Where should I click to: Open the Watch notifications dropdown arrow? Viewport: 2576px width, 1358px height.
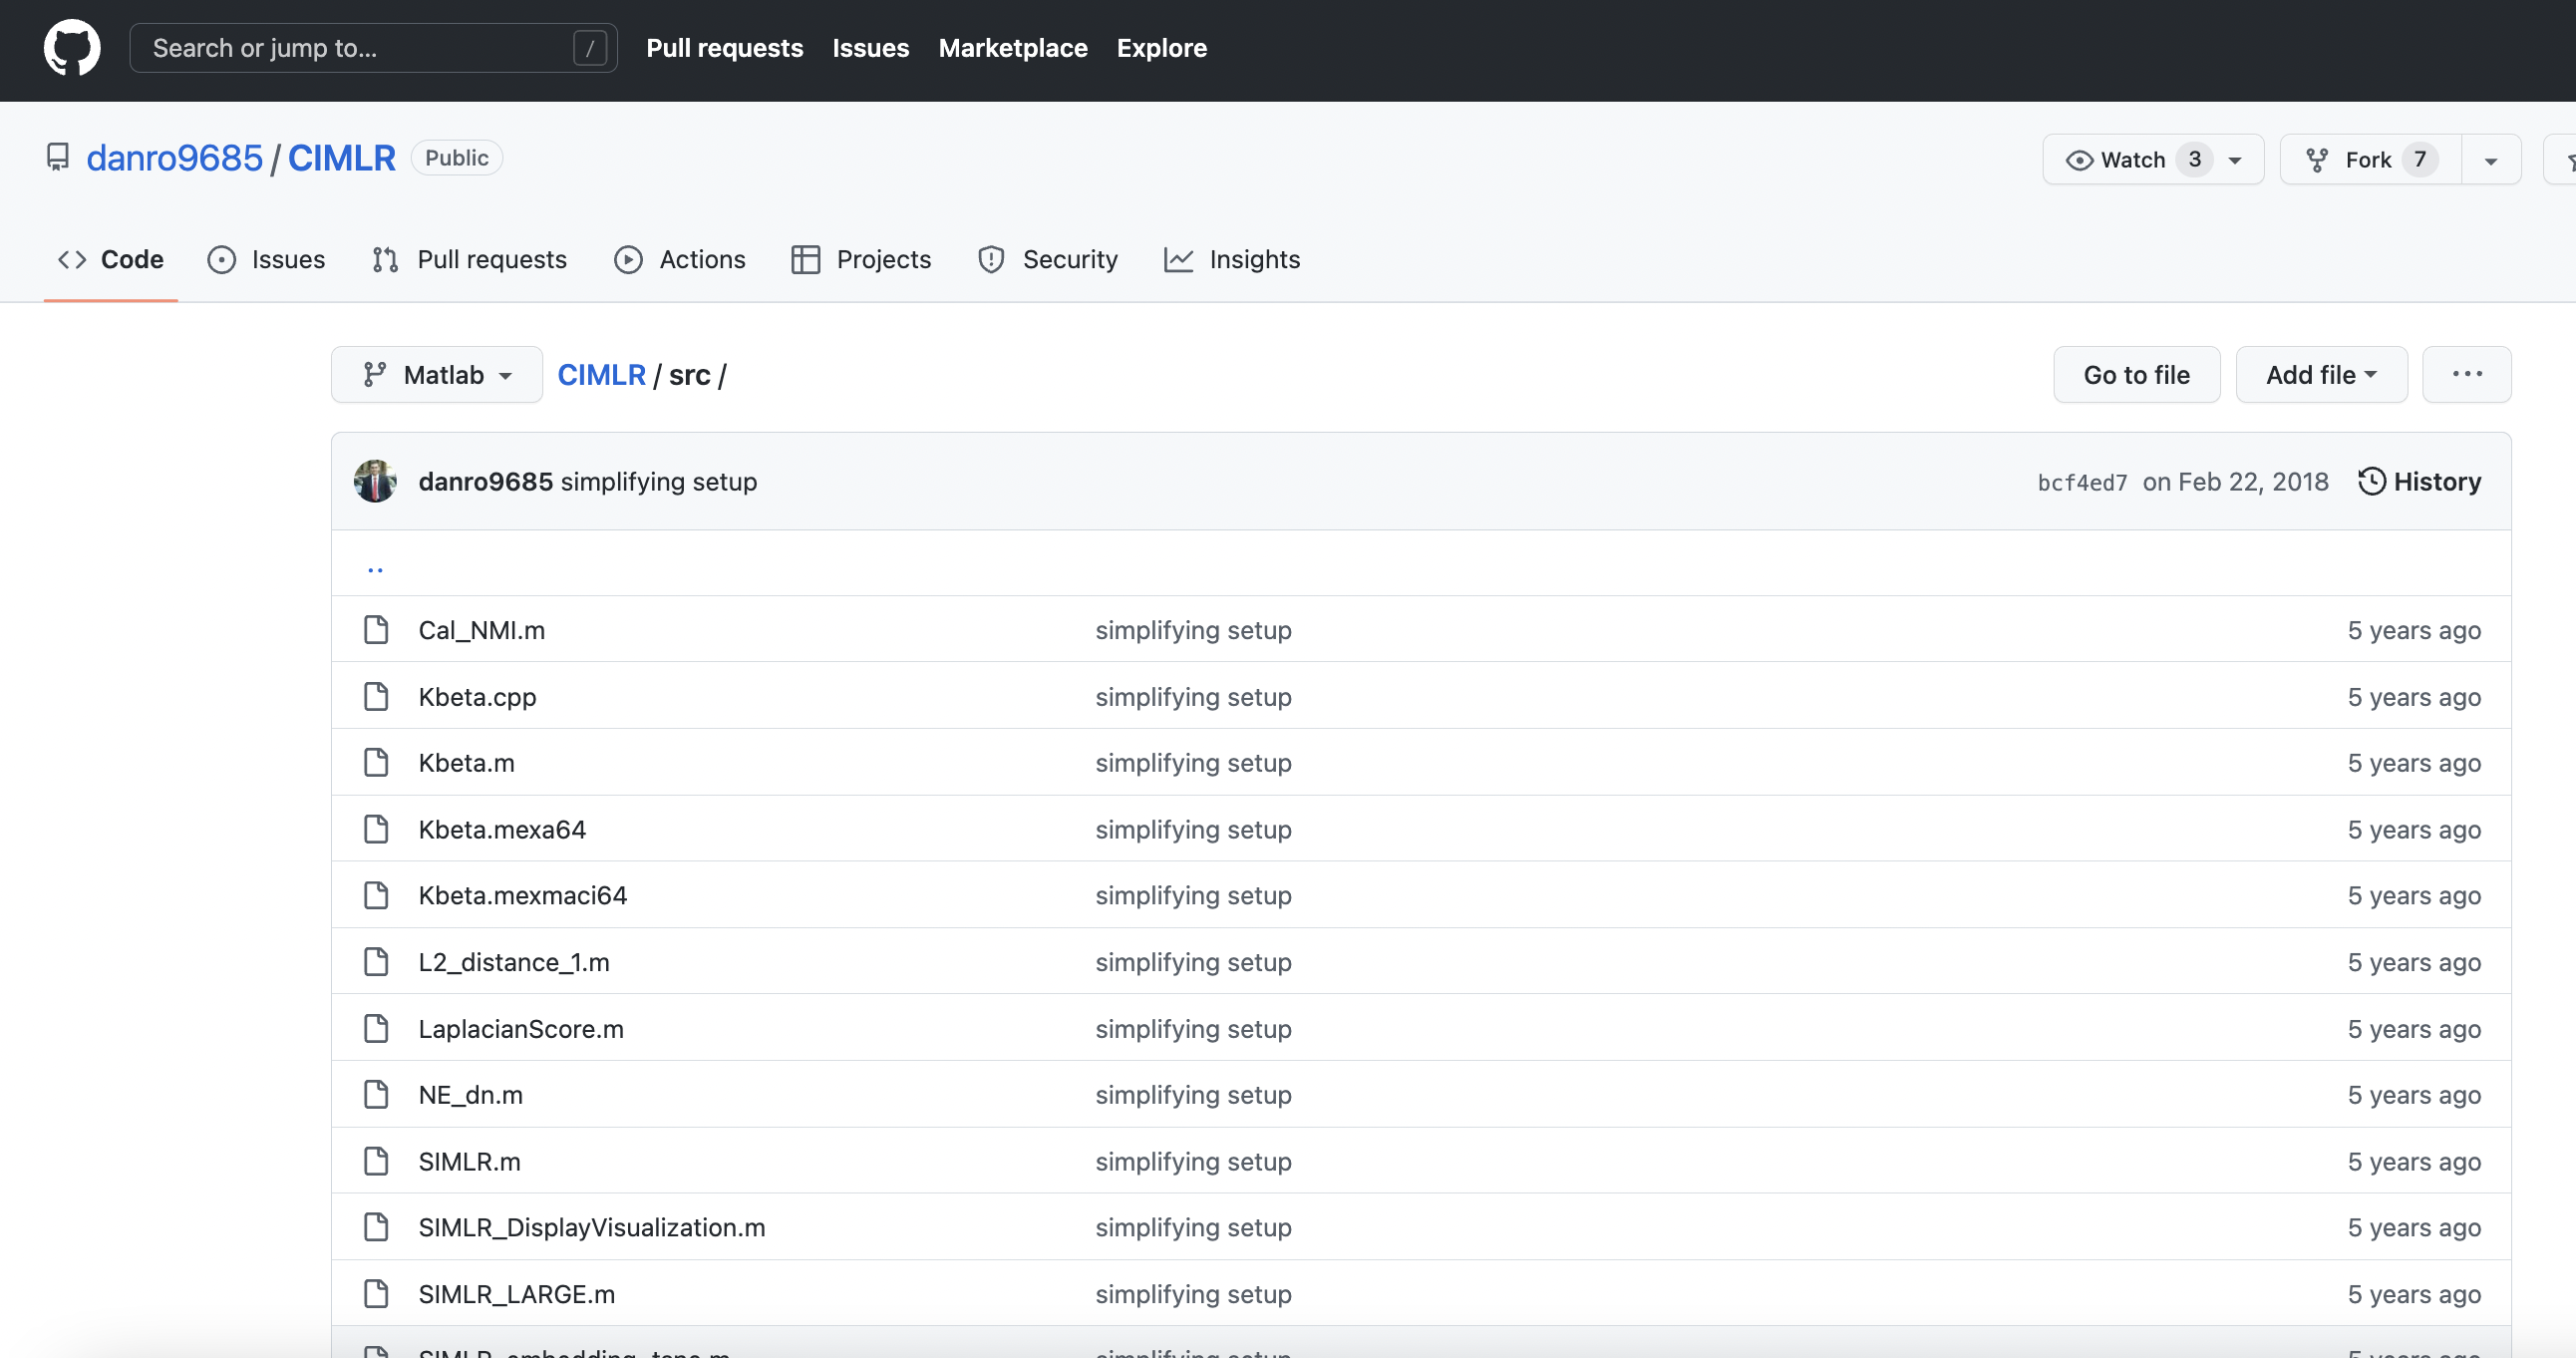click(2235, 160)
